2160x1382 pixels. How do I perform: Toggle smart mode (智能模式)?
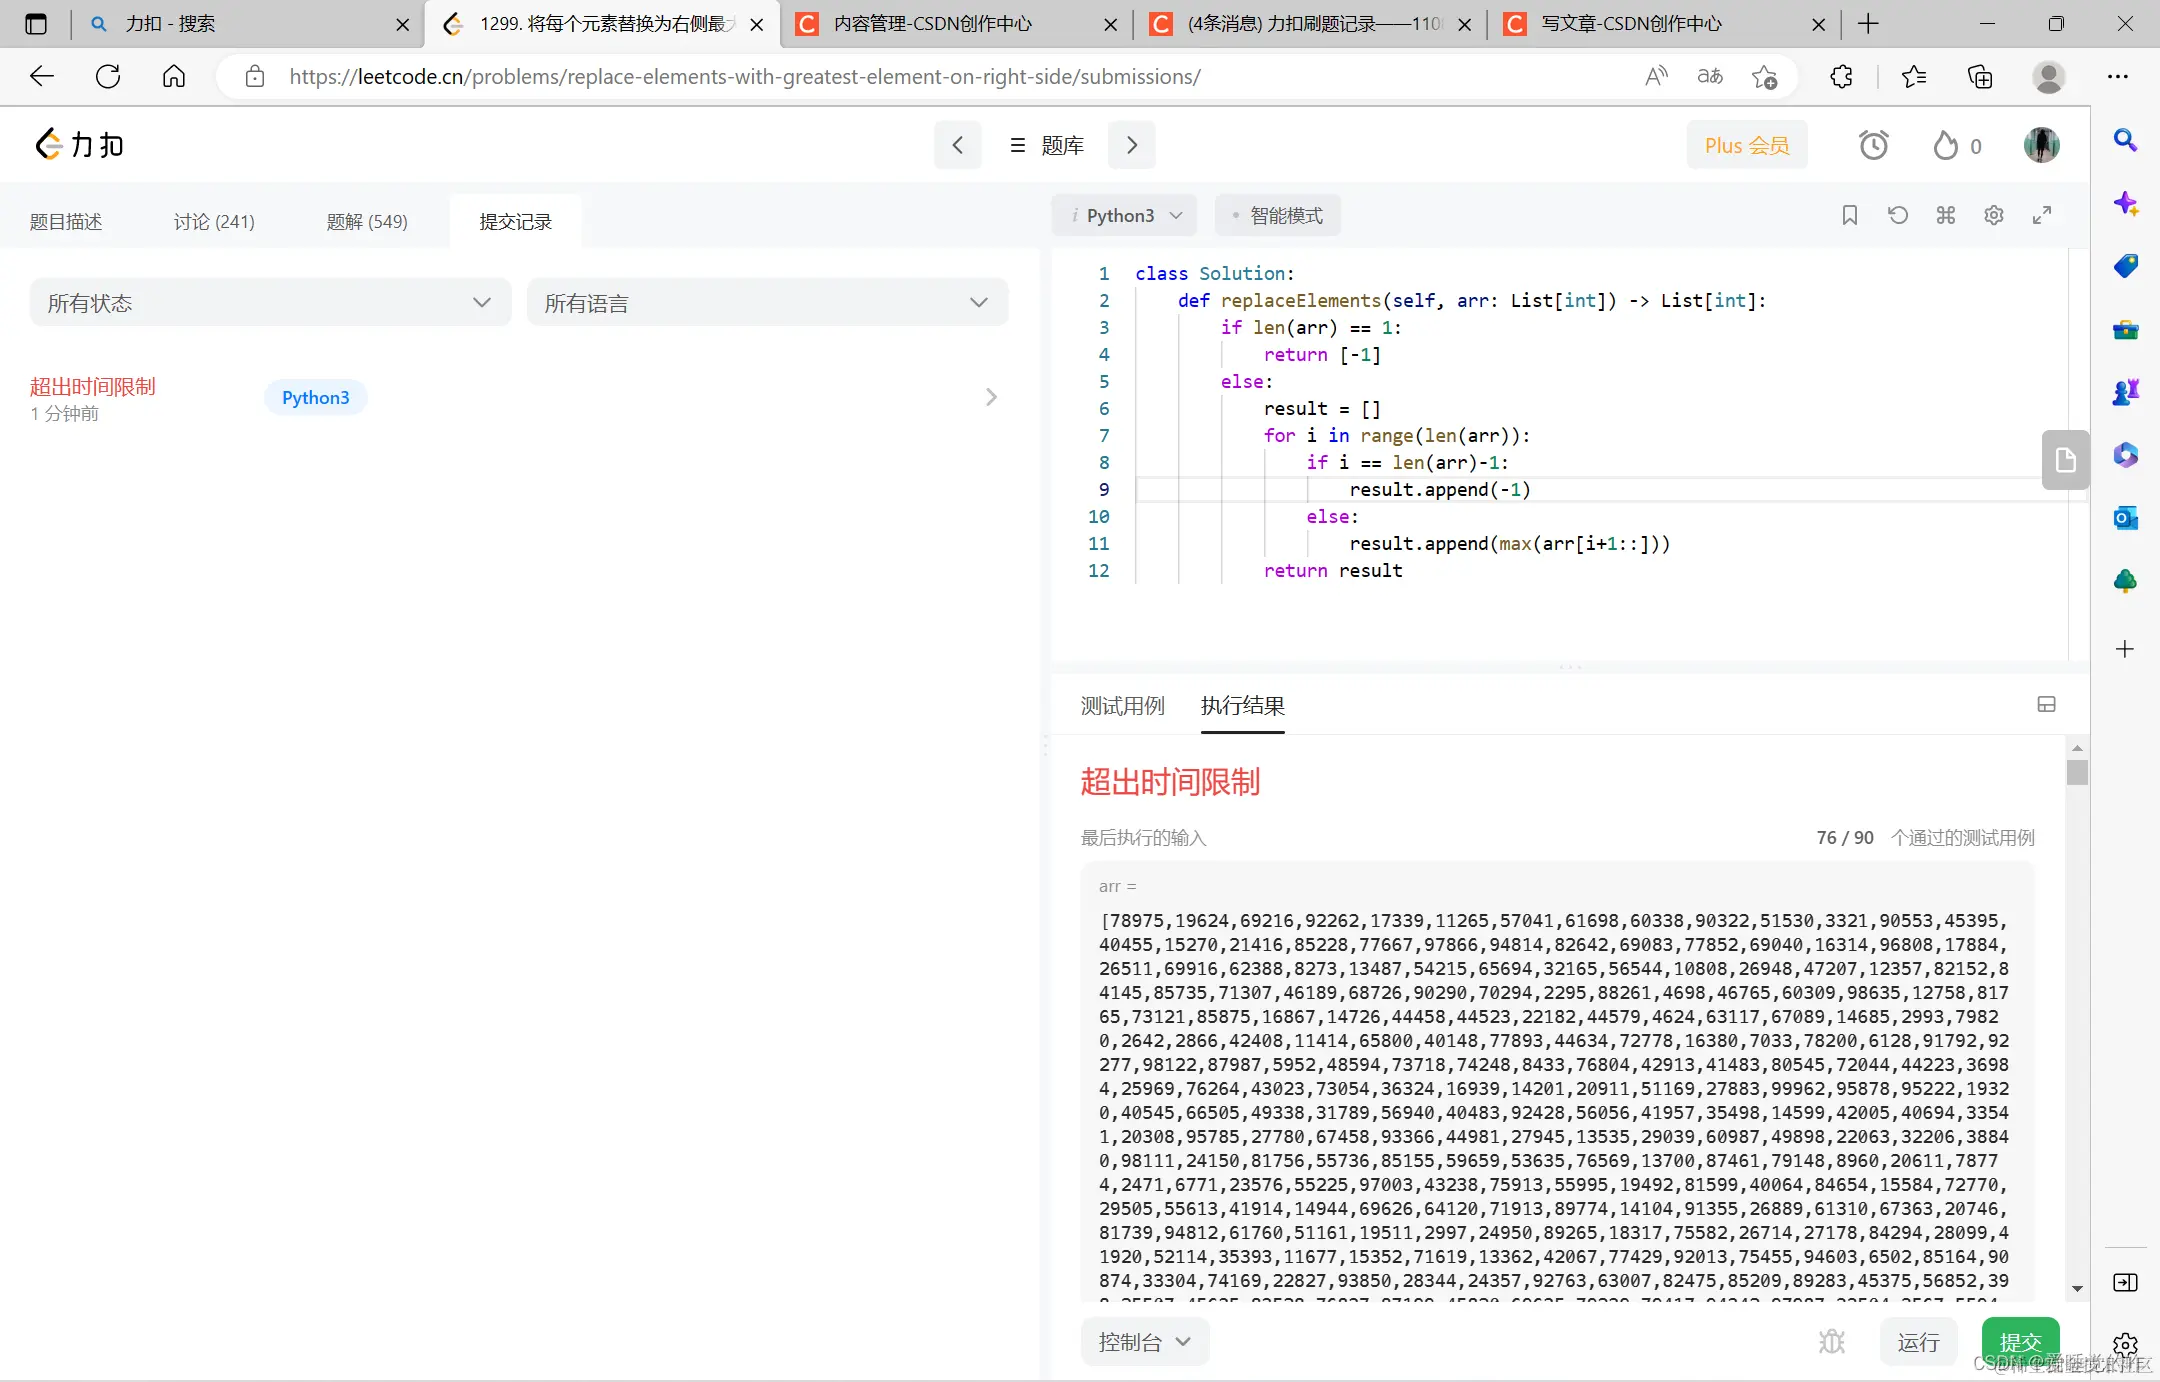coord(1277,216)
